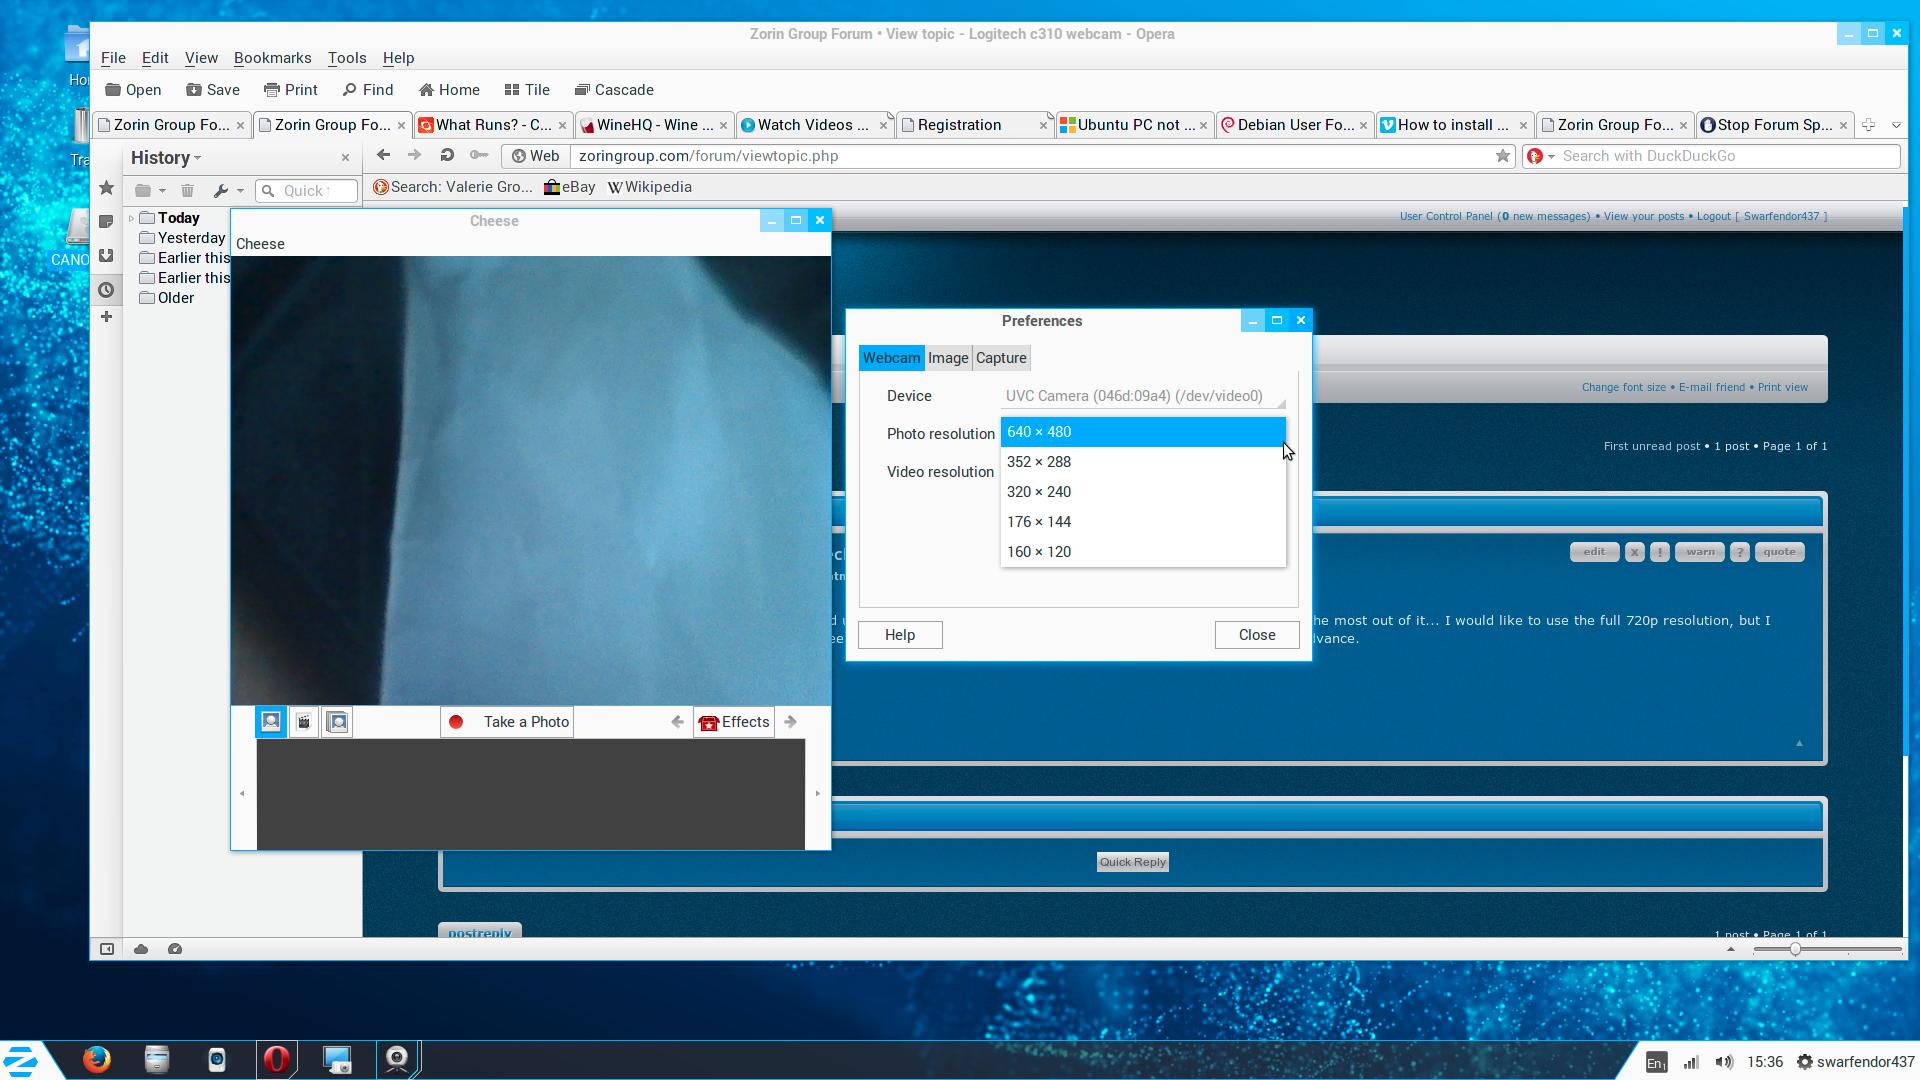Focus the Quick find field in History
Screen dimensions: 1920x1080
click(x=307, y=191)
